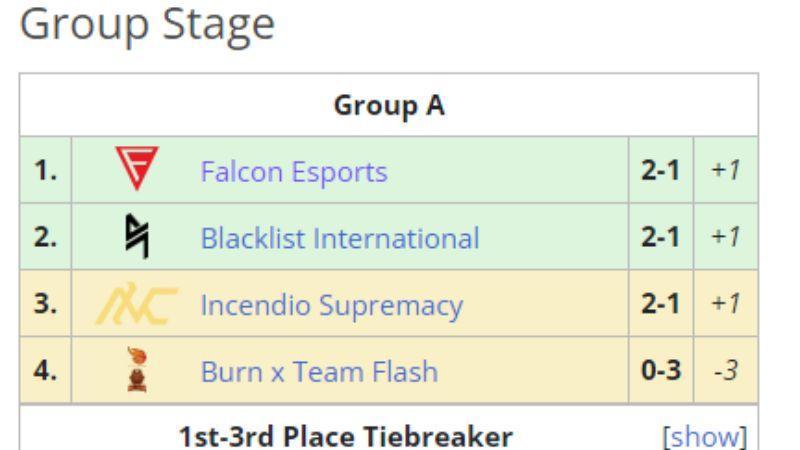Open the Blacklist International team link
This screenshot has height=450, width=800.
point(340,238)
